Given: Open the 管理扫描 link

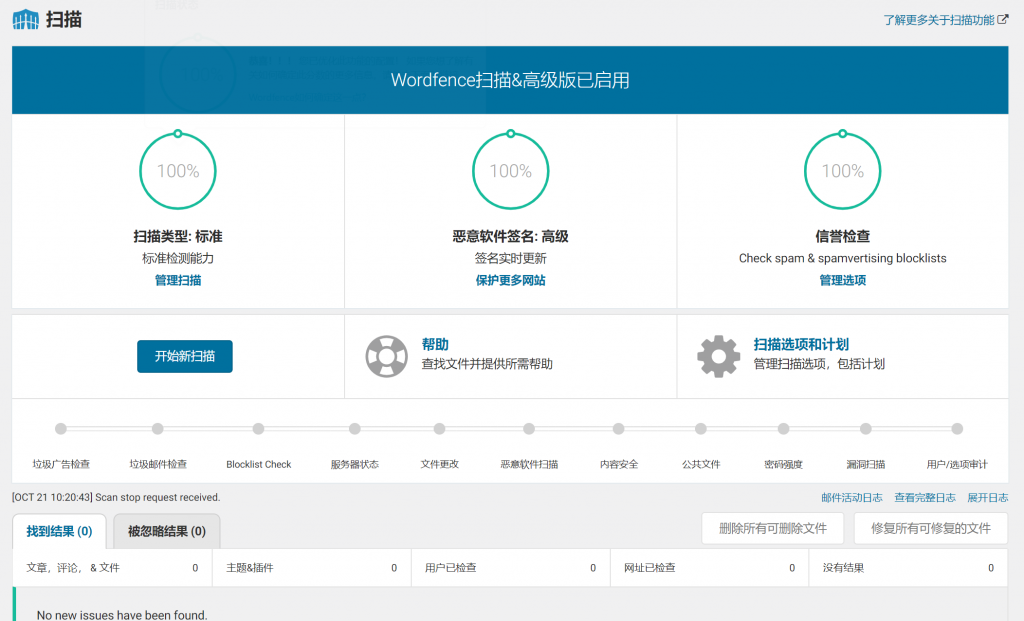Looking at the screenshot, I should pyautogui.click(x=178, y=280).
